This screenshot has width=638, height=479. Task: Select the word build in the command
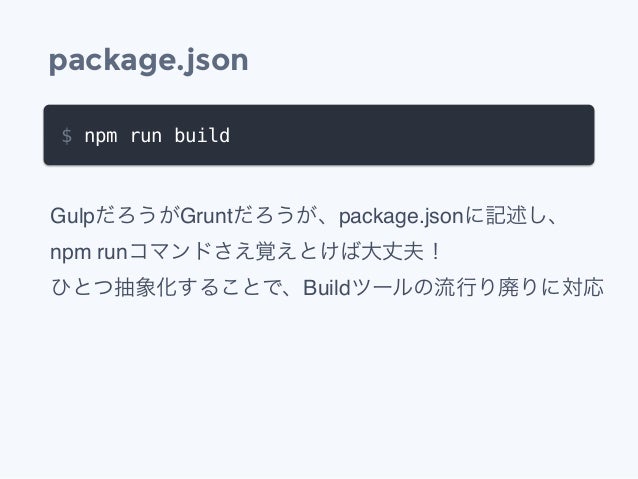202,136
